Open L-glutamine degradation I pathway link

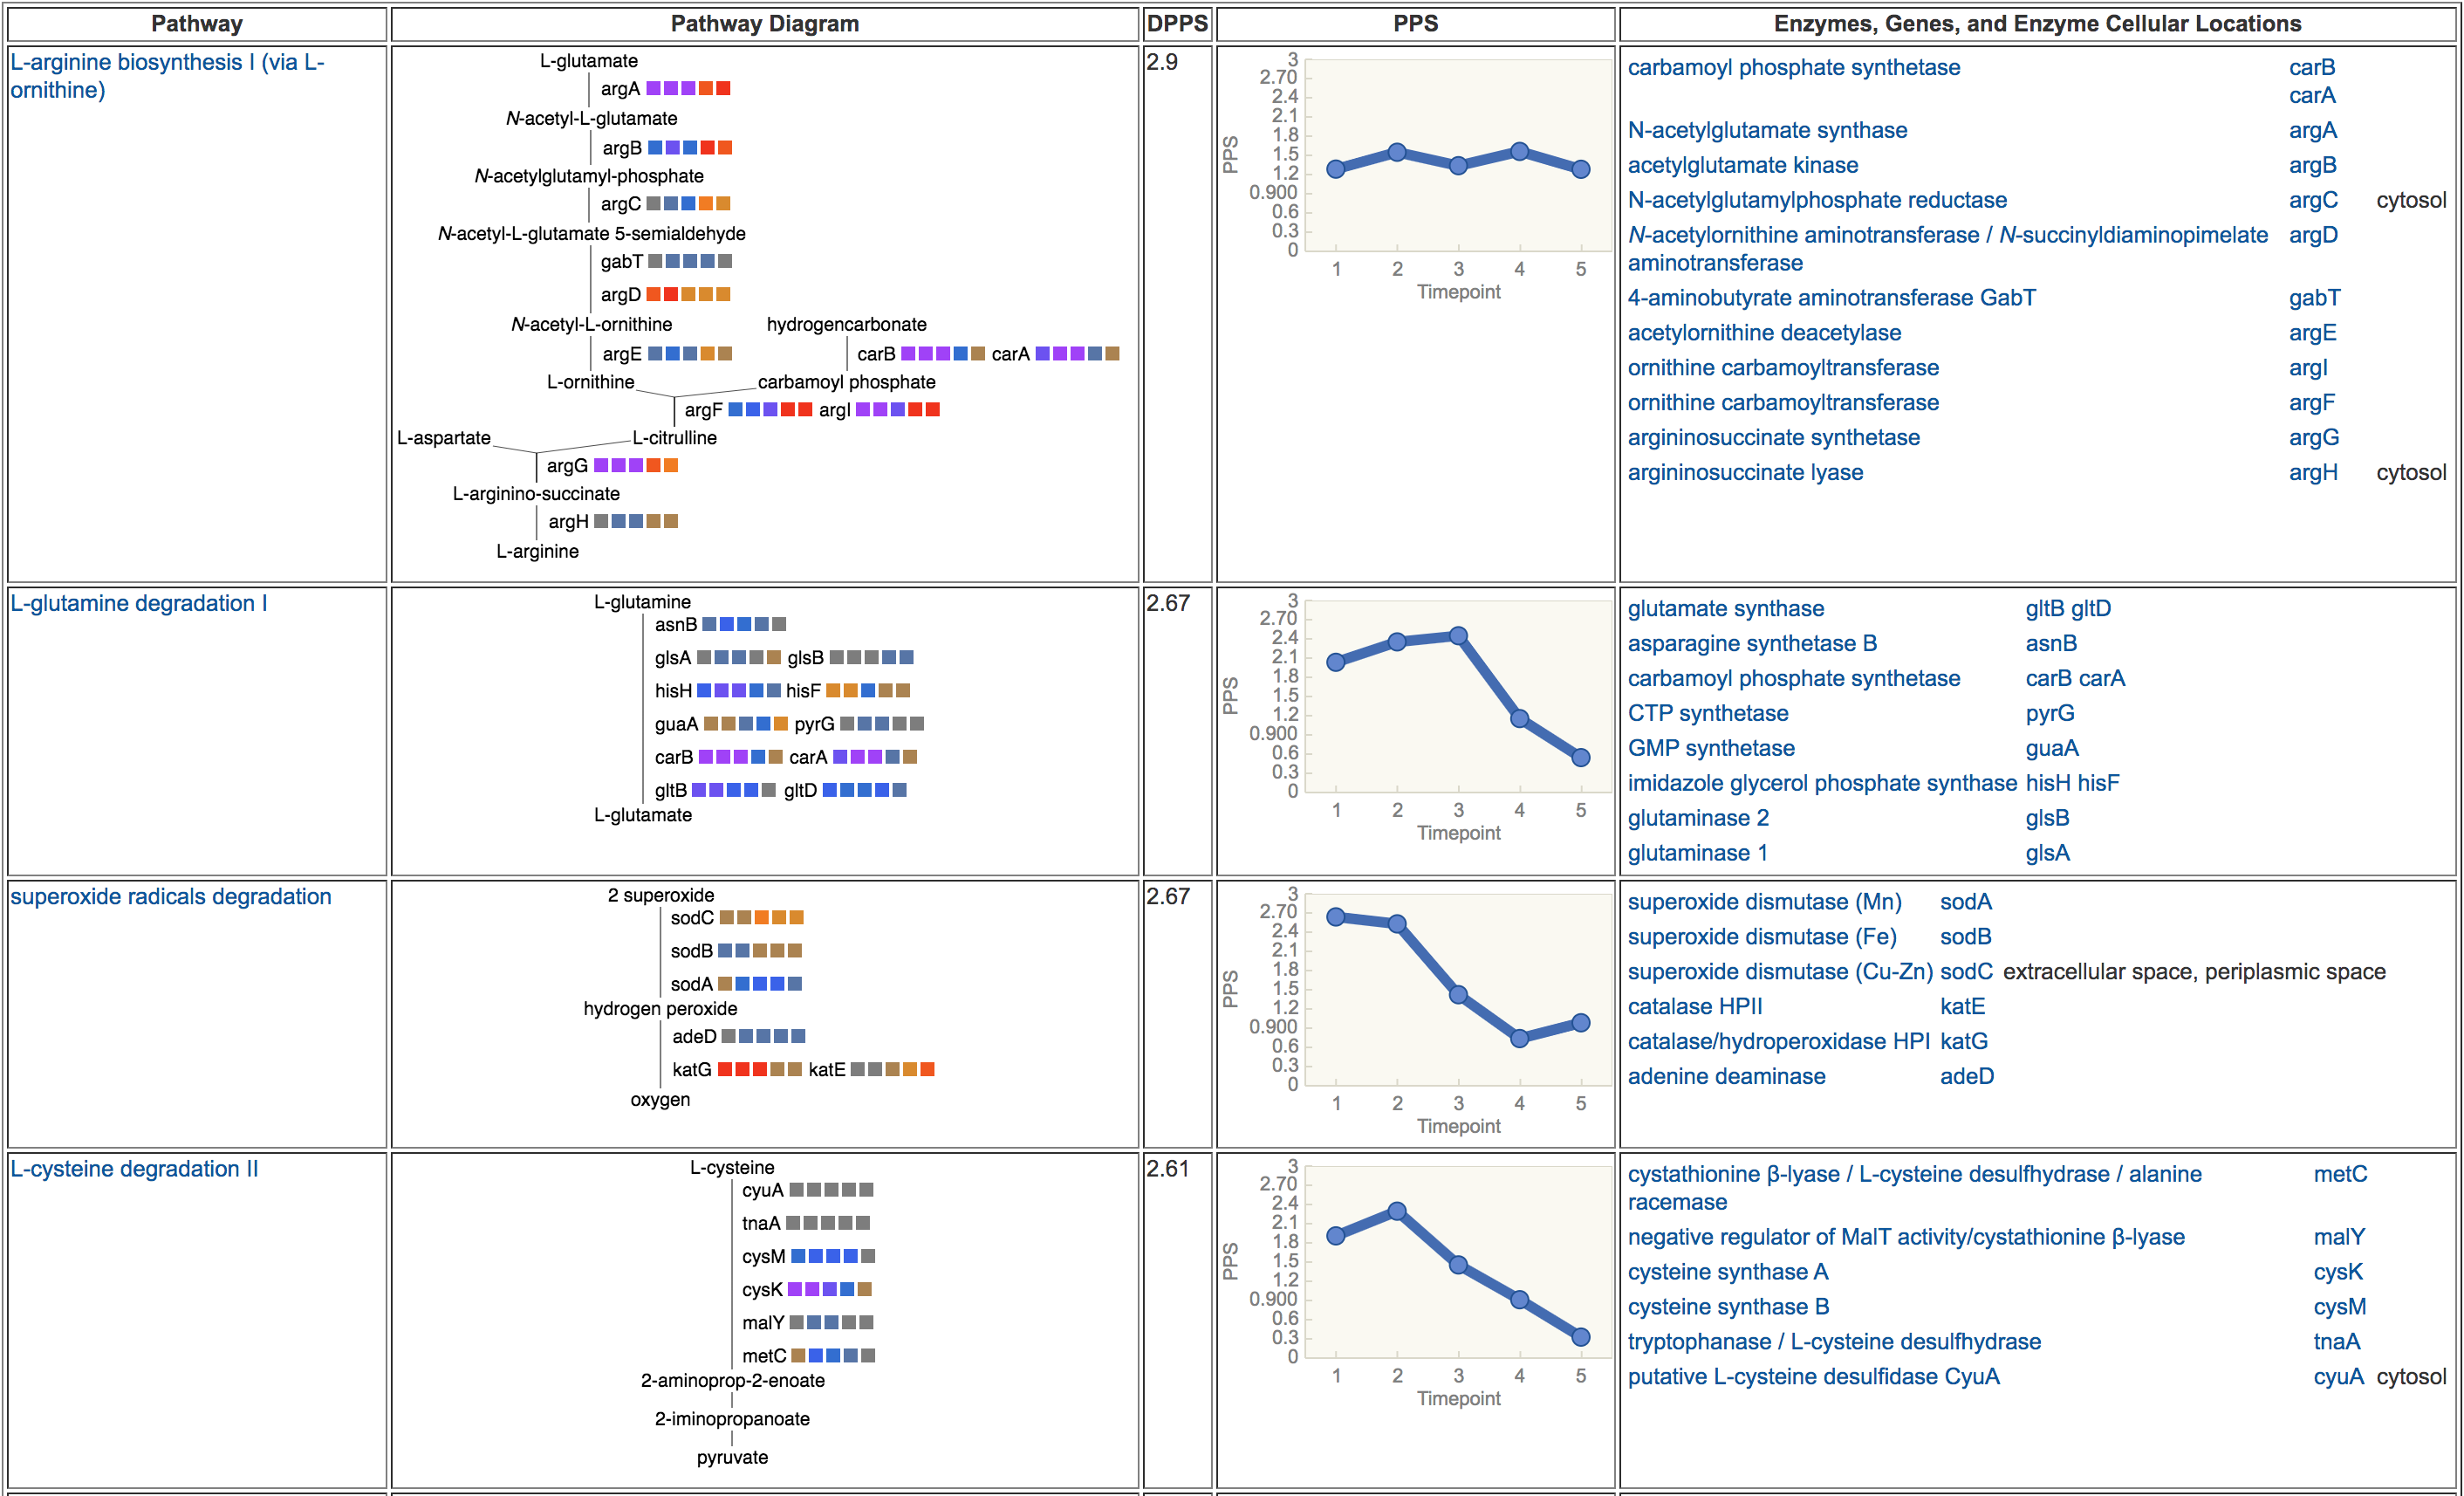[139, 603]
